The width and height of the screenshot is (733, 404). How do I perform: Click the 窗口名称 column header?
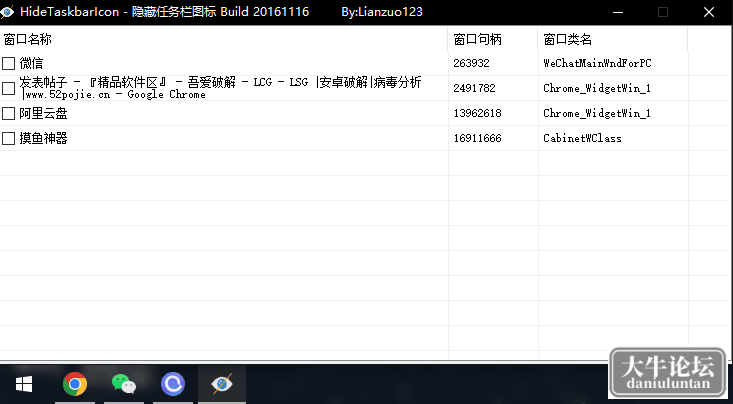224,39
